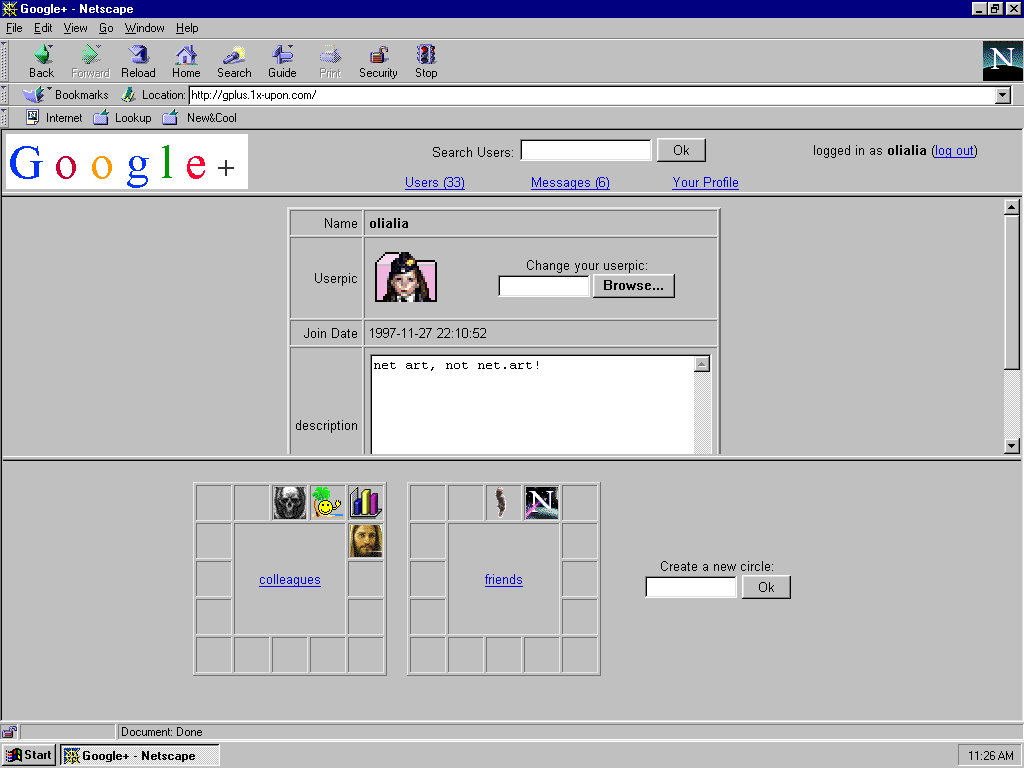Click the Search Users text field
The width and height of the screenshot is (1024, 768).
pos(586,151)
